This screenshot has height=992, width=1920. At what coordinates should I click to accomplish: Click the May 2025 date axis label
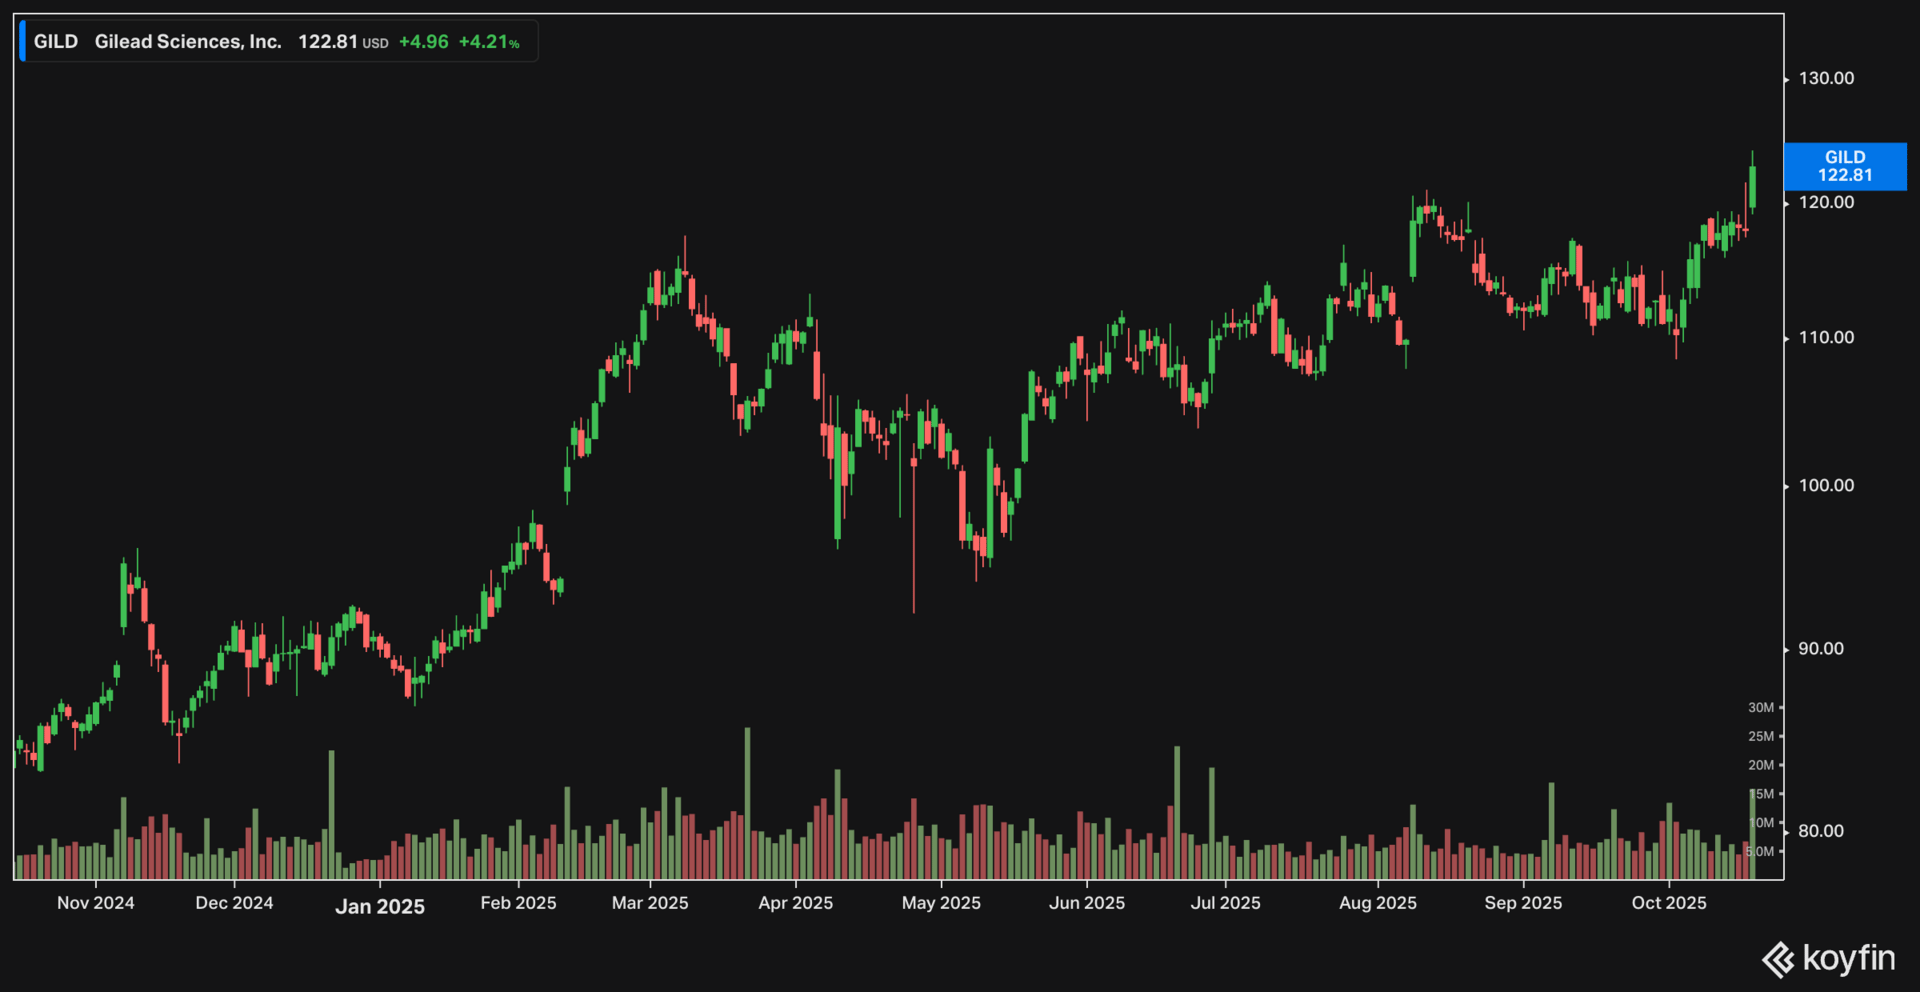(x=941, y=903)
